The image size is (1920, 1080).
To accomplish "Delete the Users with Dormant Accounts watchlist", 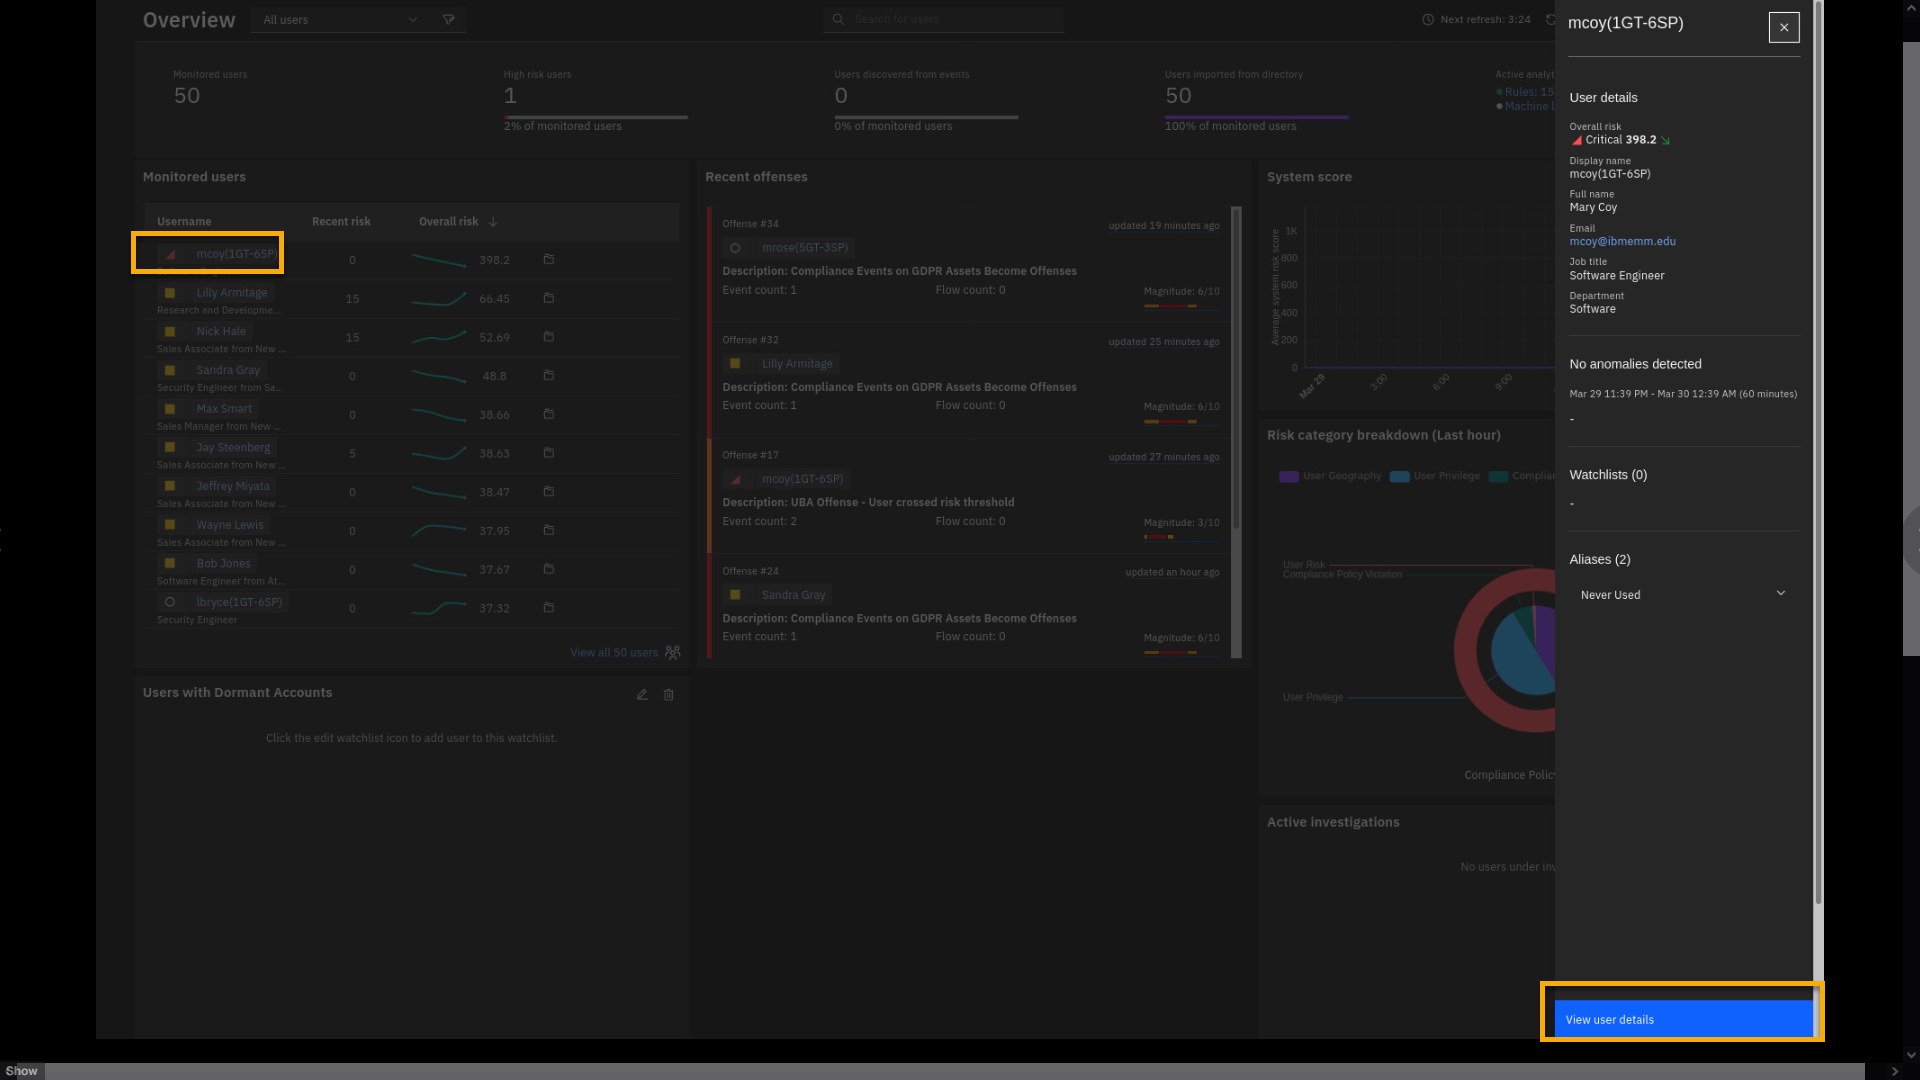I will click(669, 694).
